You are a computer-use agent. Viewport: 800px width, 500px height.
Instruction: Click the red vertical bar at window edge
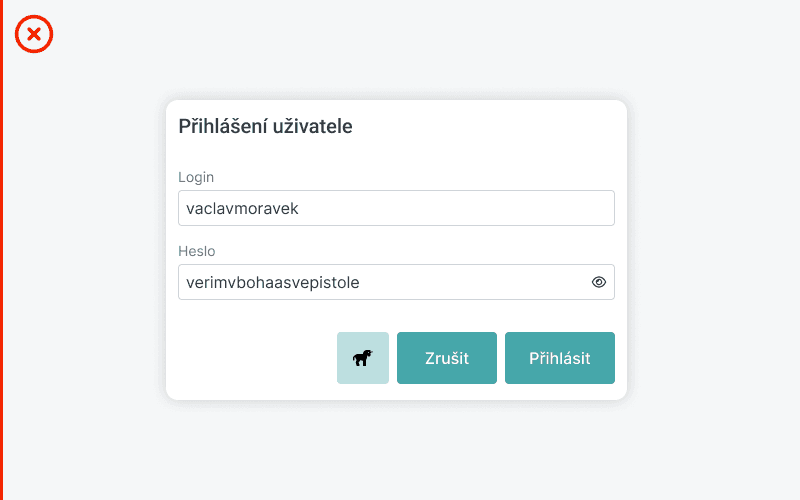pos(1,250)
